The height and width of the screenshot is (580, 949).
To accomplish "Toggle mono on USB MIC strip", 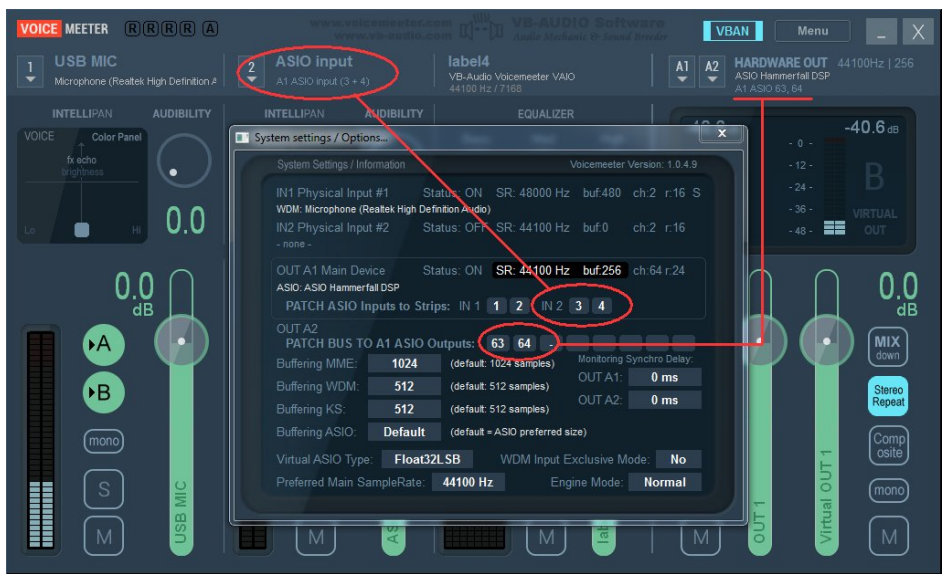I will (x=103, y=441).
